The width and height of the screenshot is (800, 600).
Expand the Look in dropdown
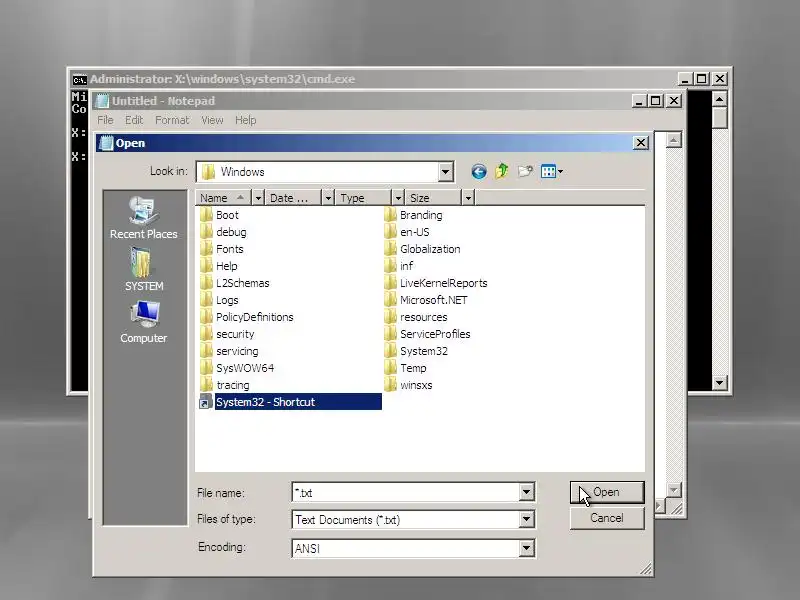445,172
